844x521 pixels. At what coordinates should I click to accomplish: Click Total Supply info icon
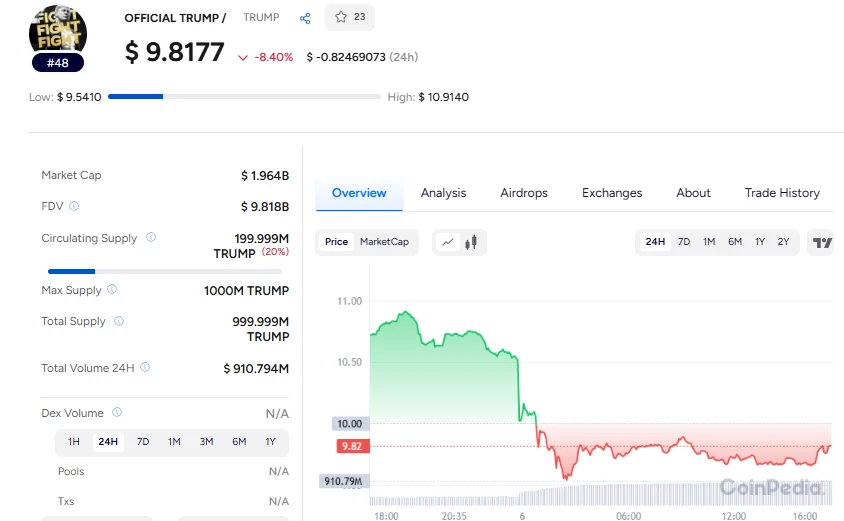tap(119, 321)
